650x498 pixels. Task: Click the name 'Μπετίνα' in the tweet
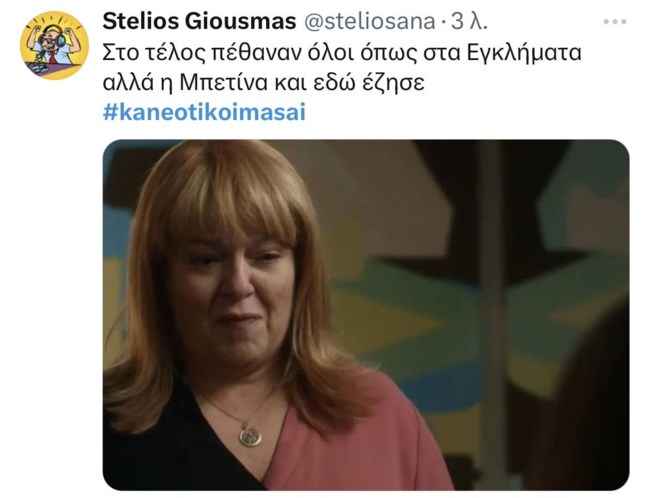pos(223,83)
